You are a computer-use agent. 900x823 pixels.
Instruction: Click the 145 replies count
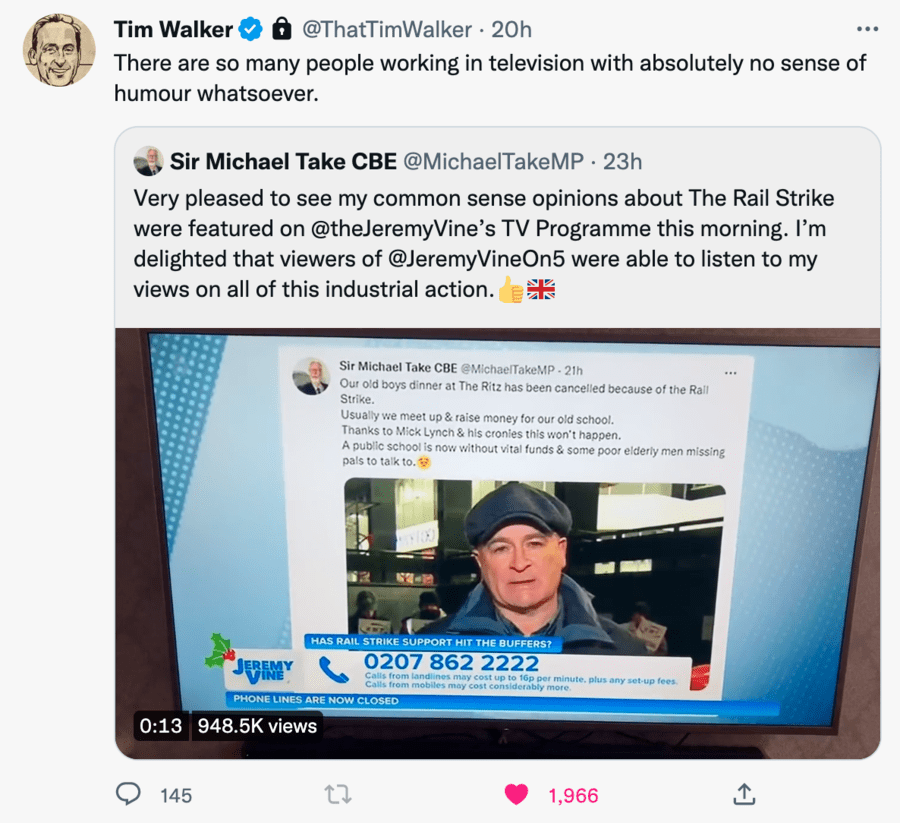[176, 795]
